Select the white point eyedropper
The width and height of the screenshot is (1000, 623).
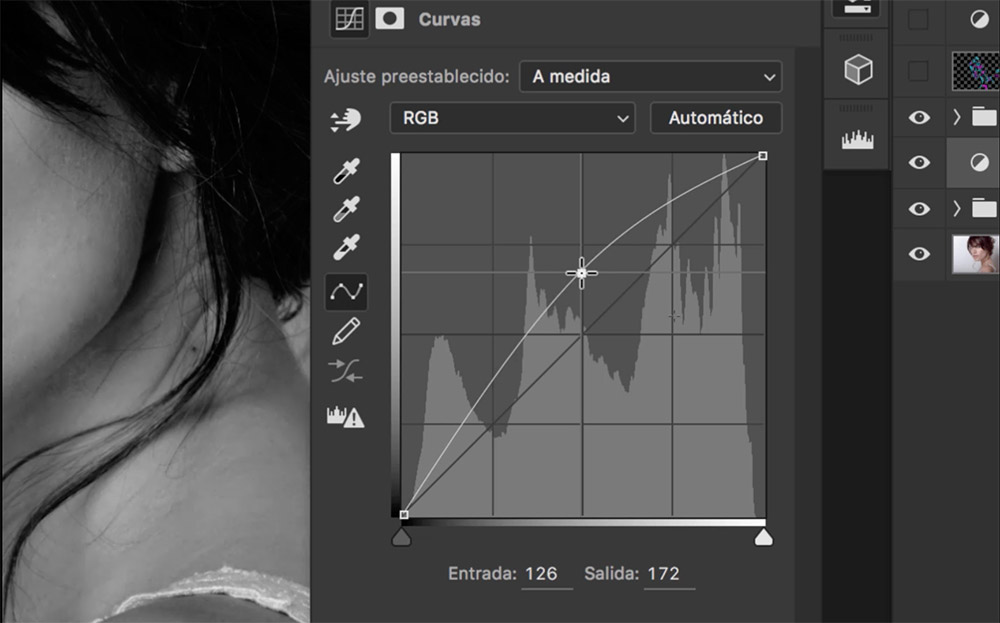tap(346, 247)
